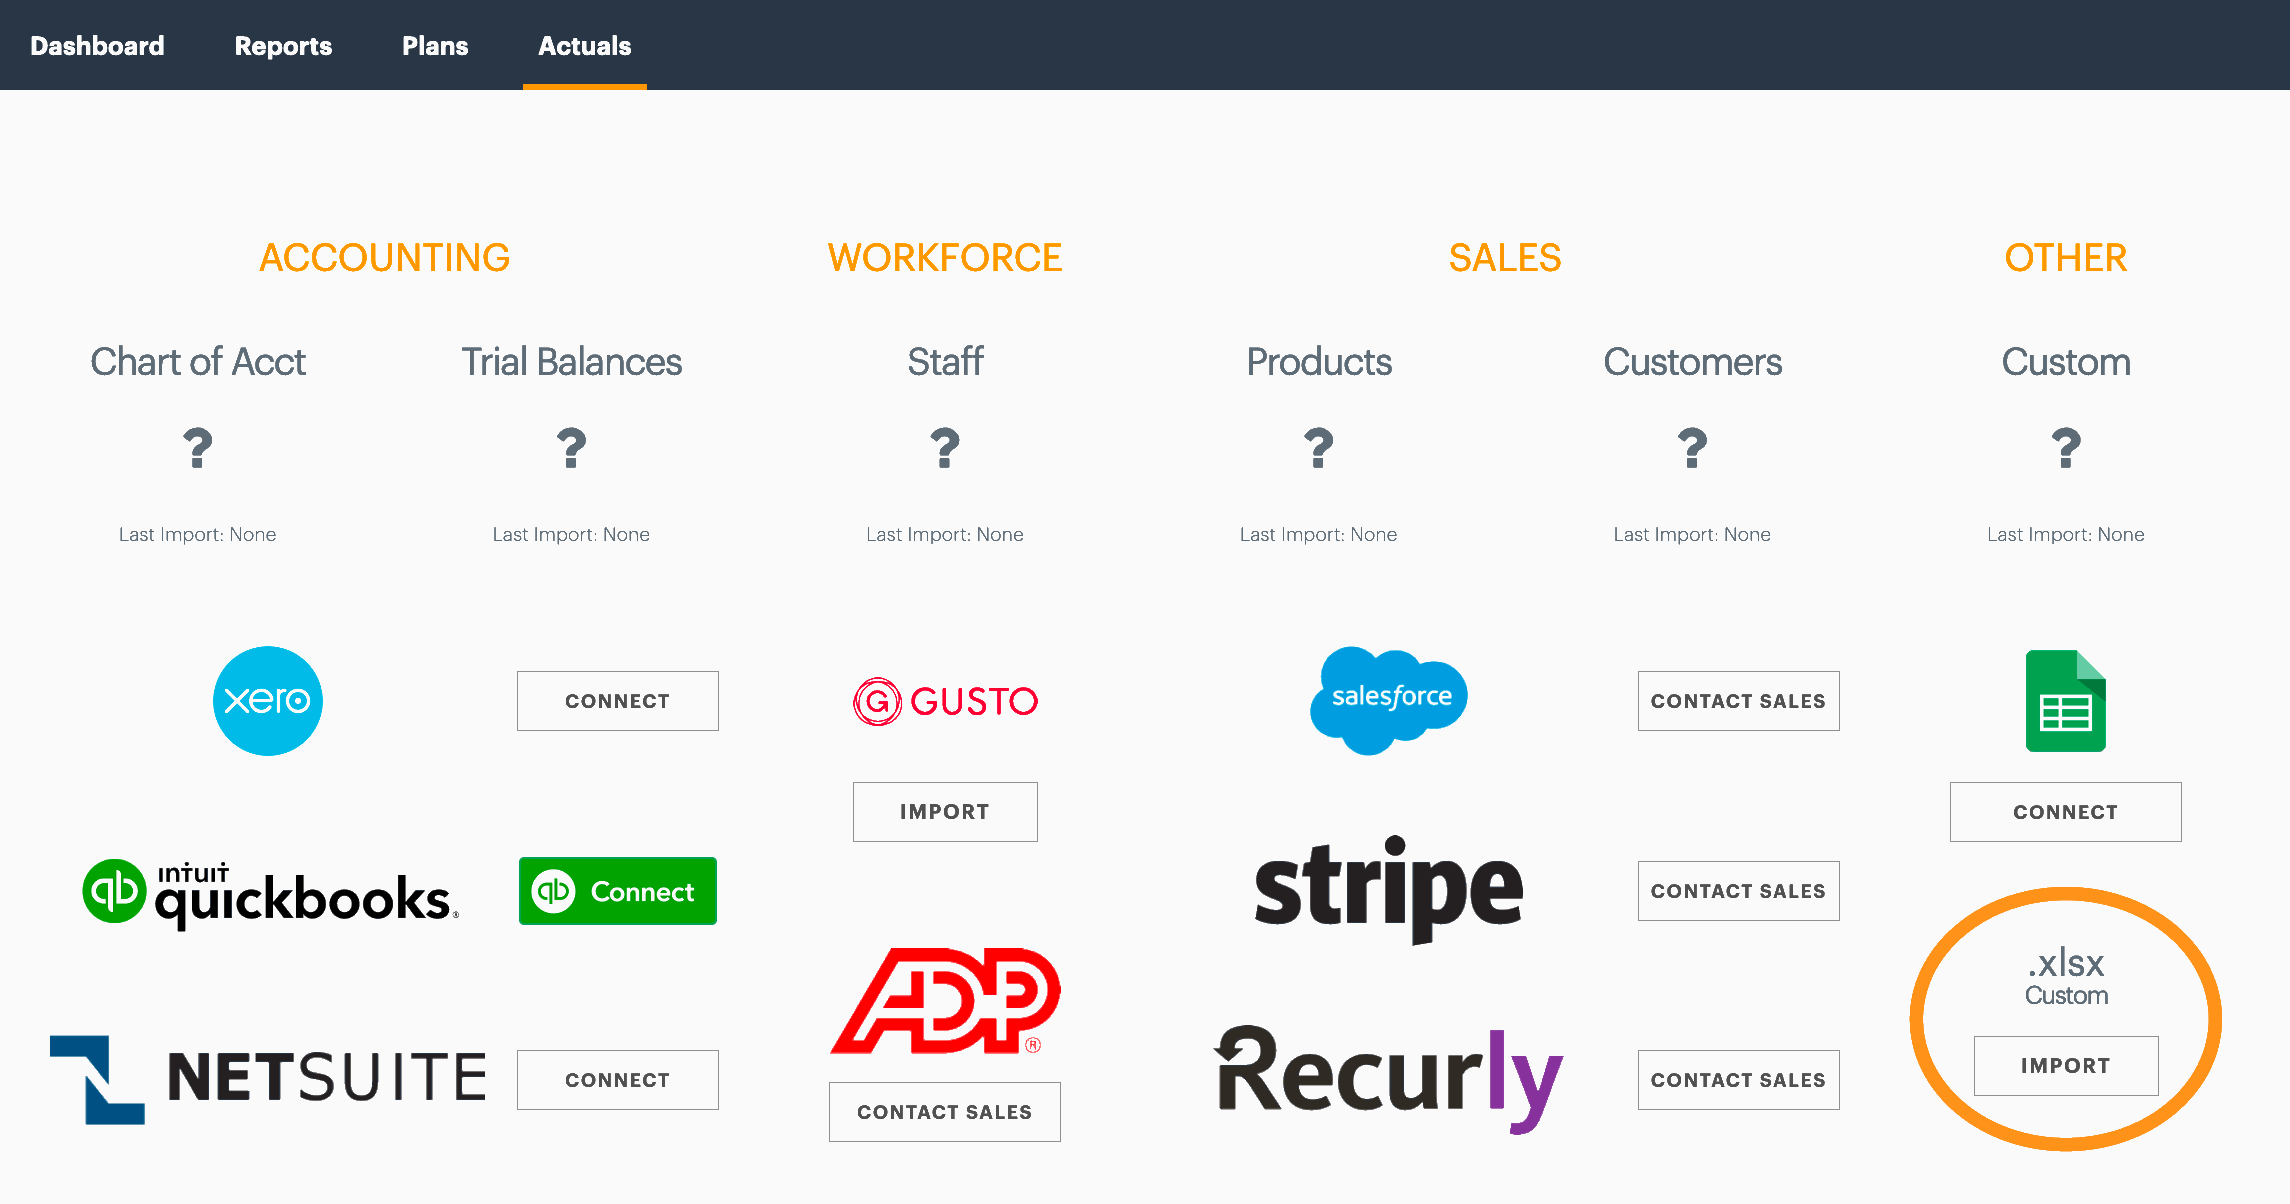The height and width of the screenshot is (1204, 2290).
Task: Open help question mark under Trial Balances
Action: pyautogui.click(x=571, y=447)
